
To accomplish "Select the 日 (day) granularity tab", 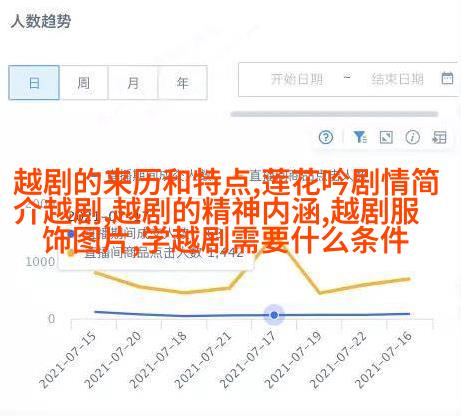I will point(34,83).
